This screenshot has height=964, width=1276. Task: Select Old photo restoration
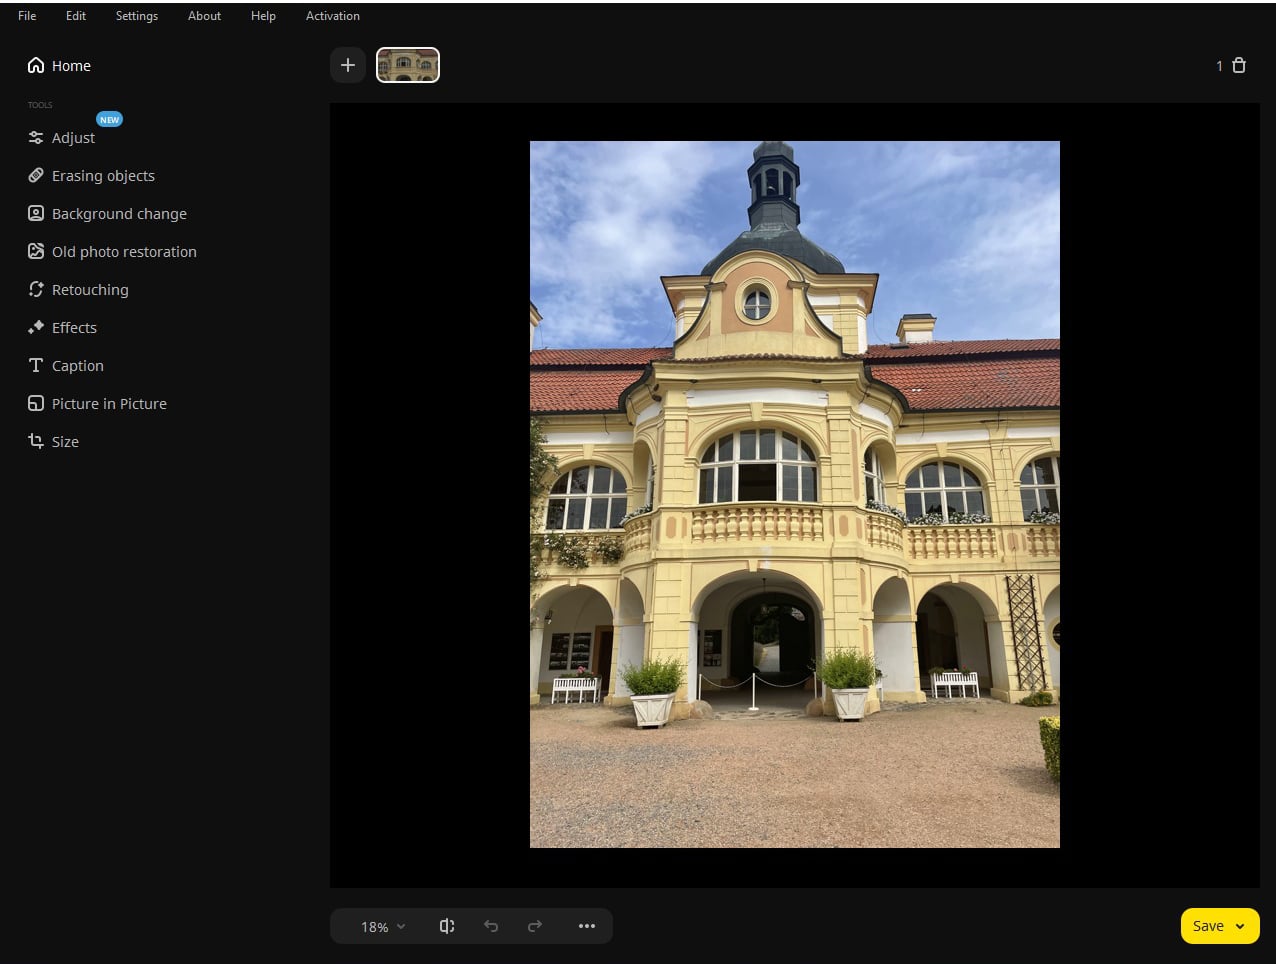(x=124, y=251)
